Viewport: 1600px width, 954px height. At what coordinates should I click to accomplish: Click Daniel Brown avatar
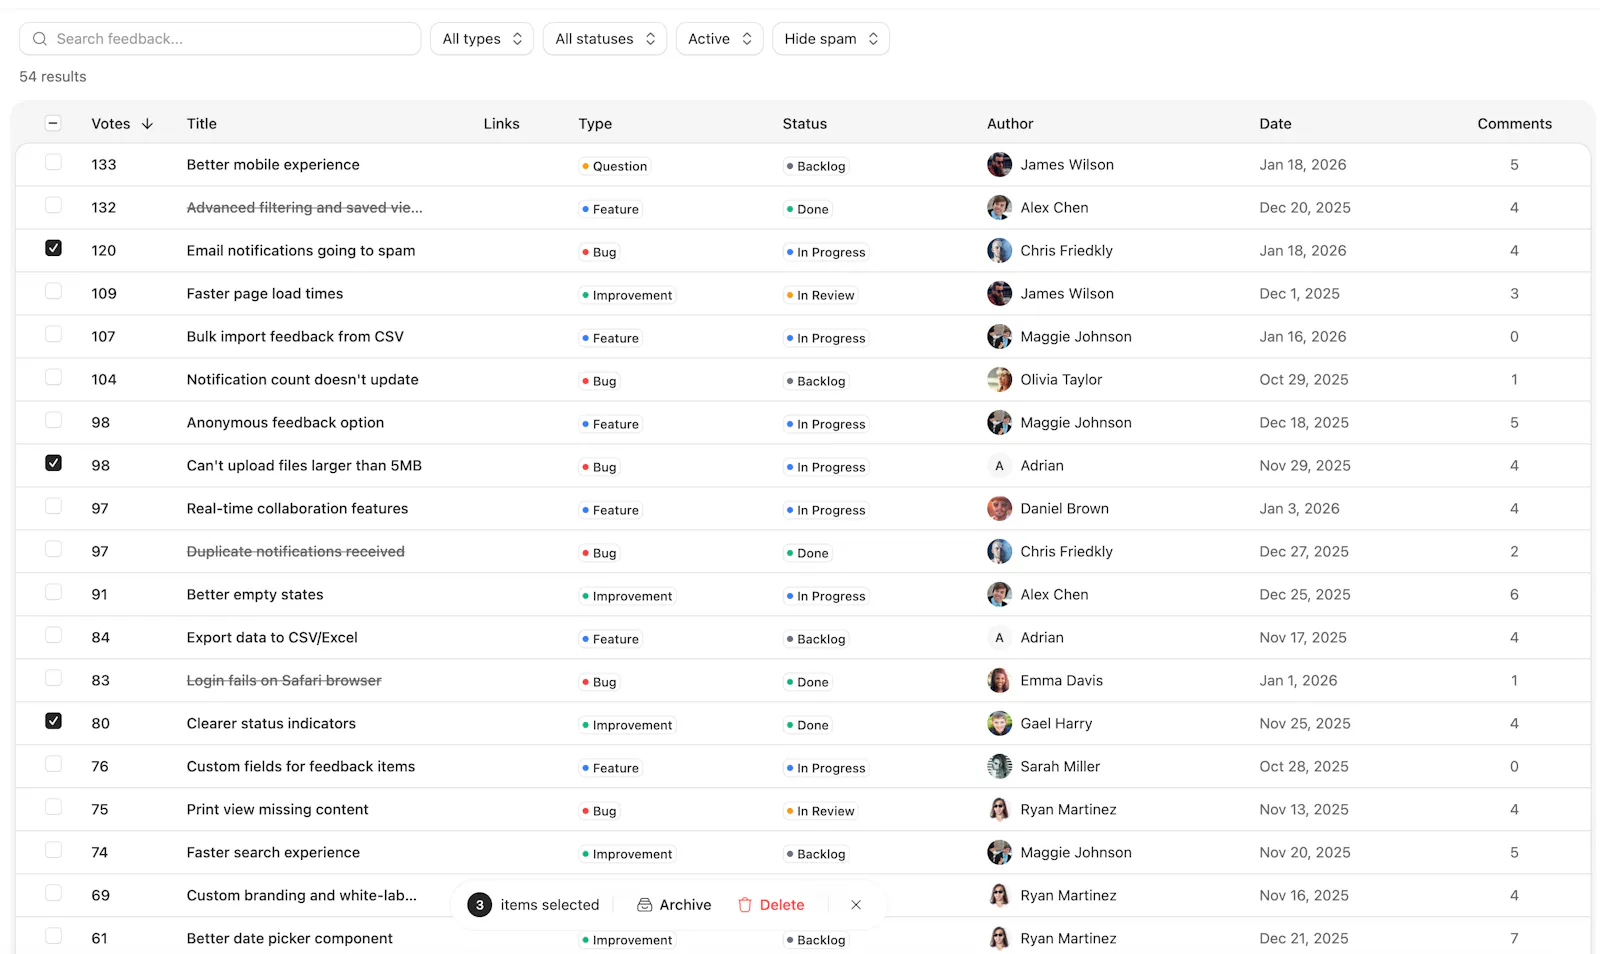click(x=999, y=509)
